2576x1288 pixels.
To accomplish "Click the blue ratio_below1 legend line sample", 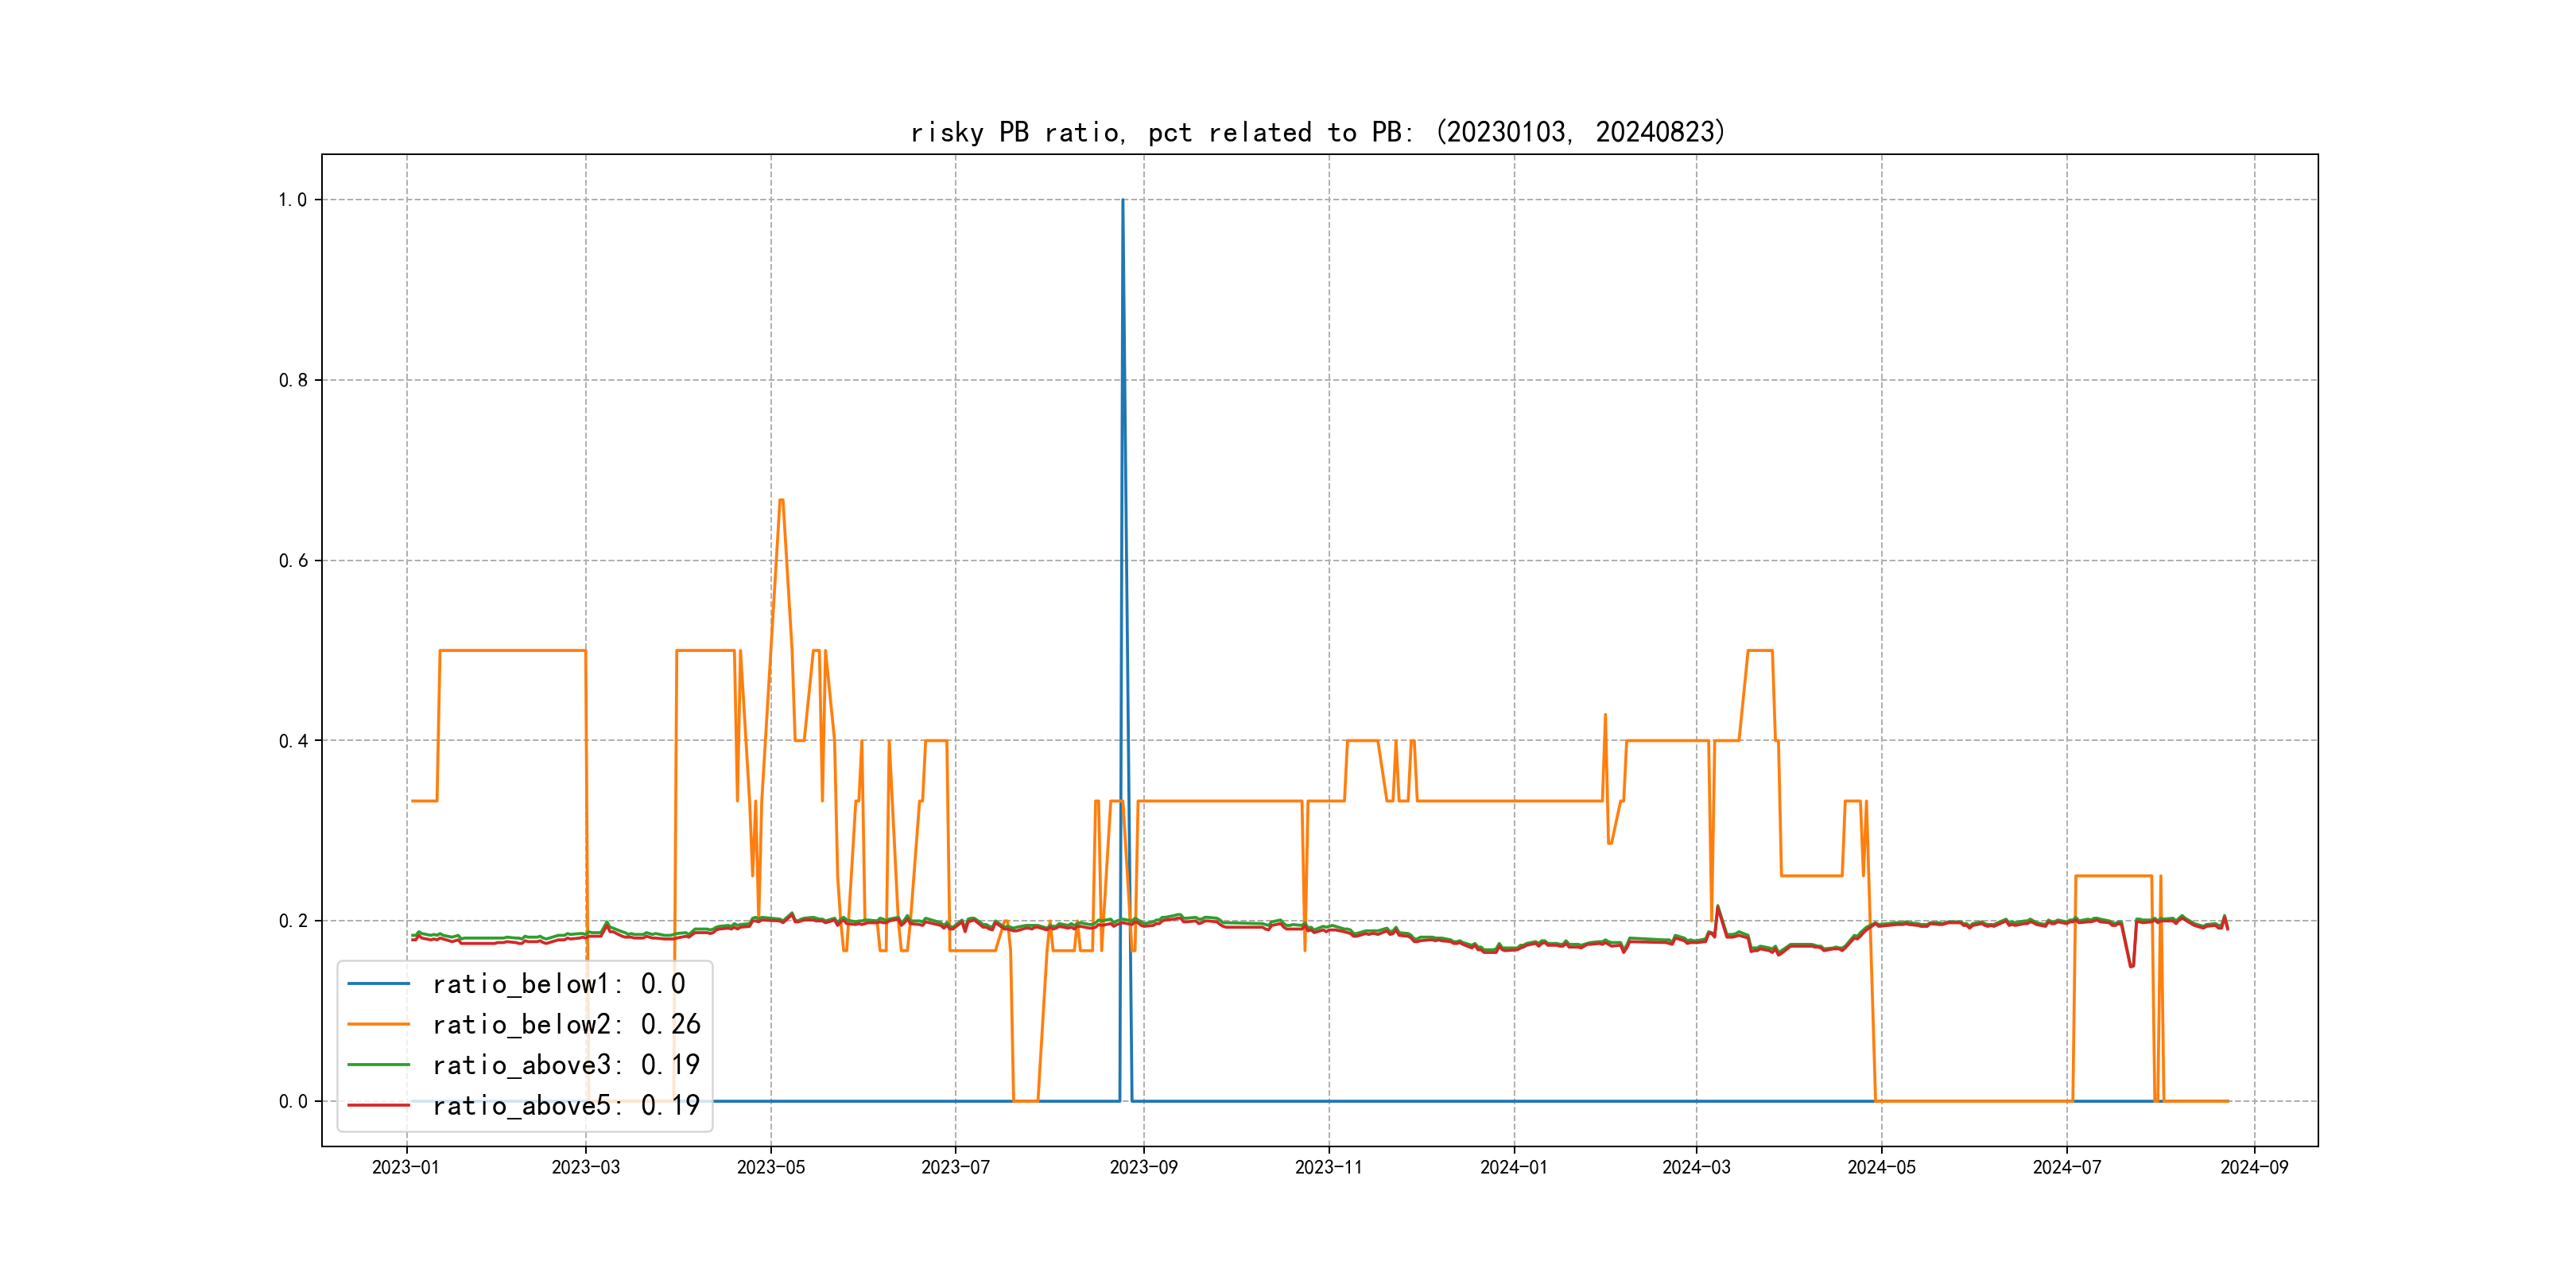I will [378, 984].
